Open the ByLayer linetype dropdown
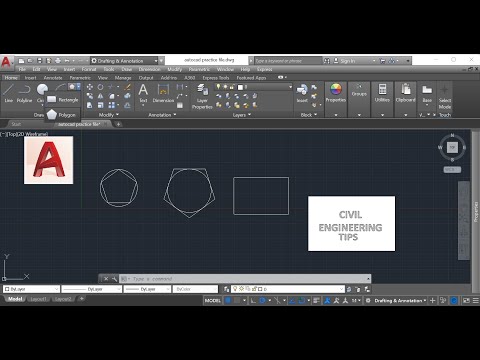 pos(92,289)
